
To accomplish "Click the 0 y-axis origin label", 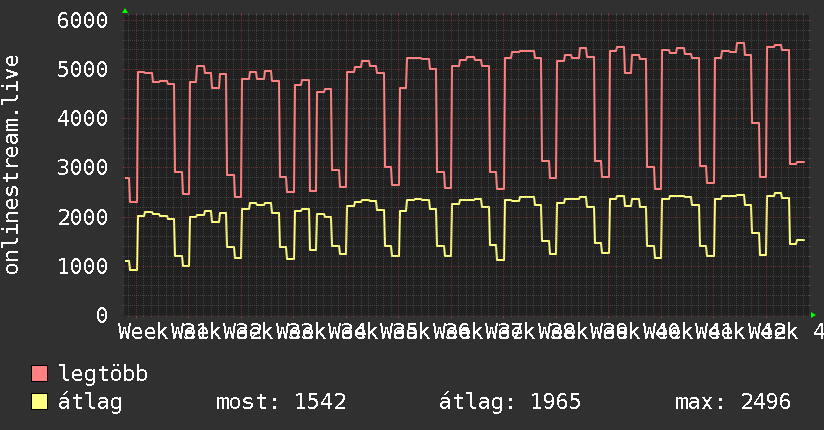I will [x=101, y=315].
